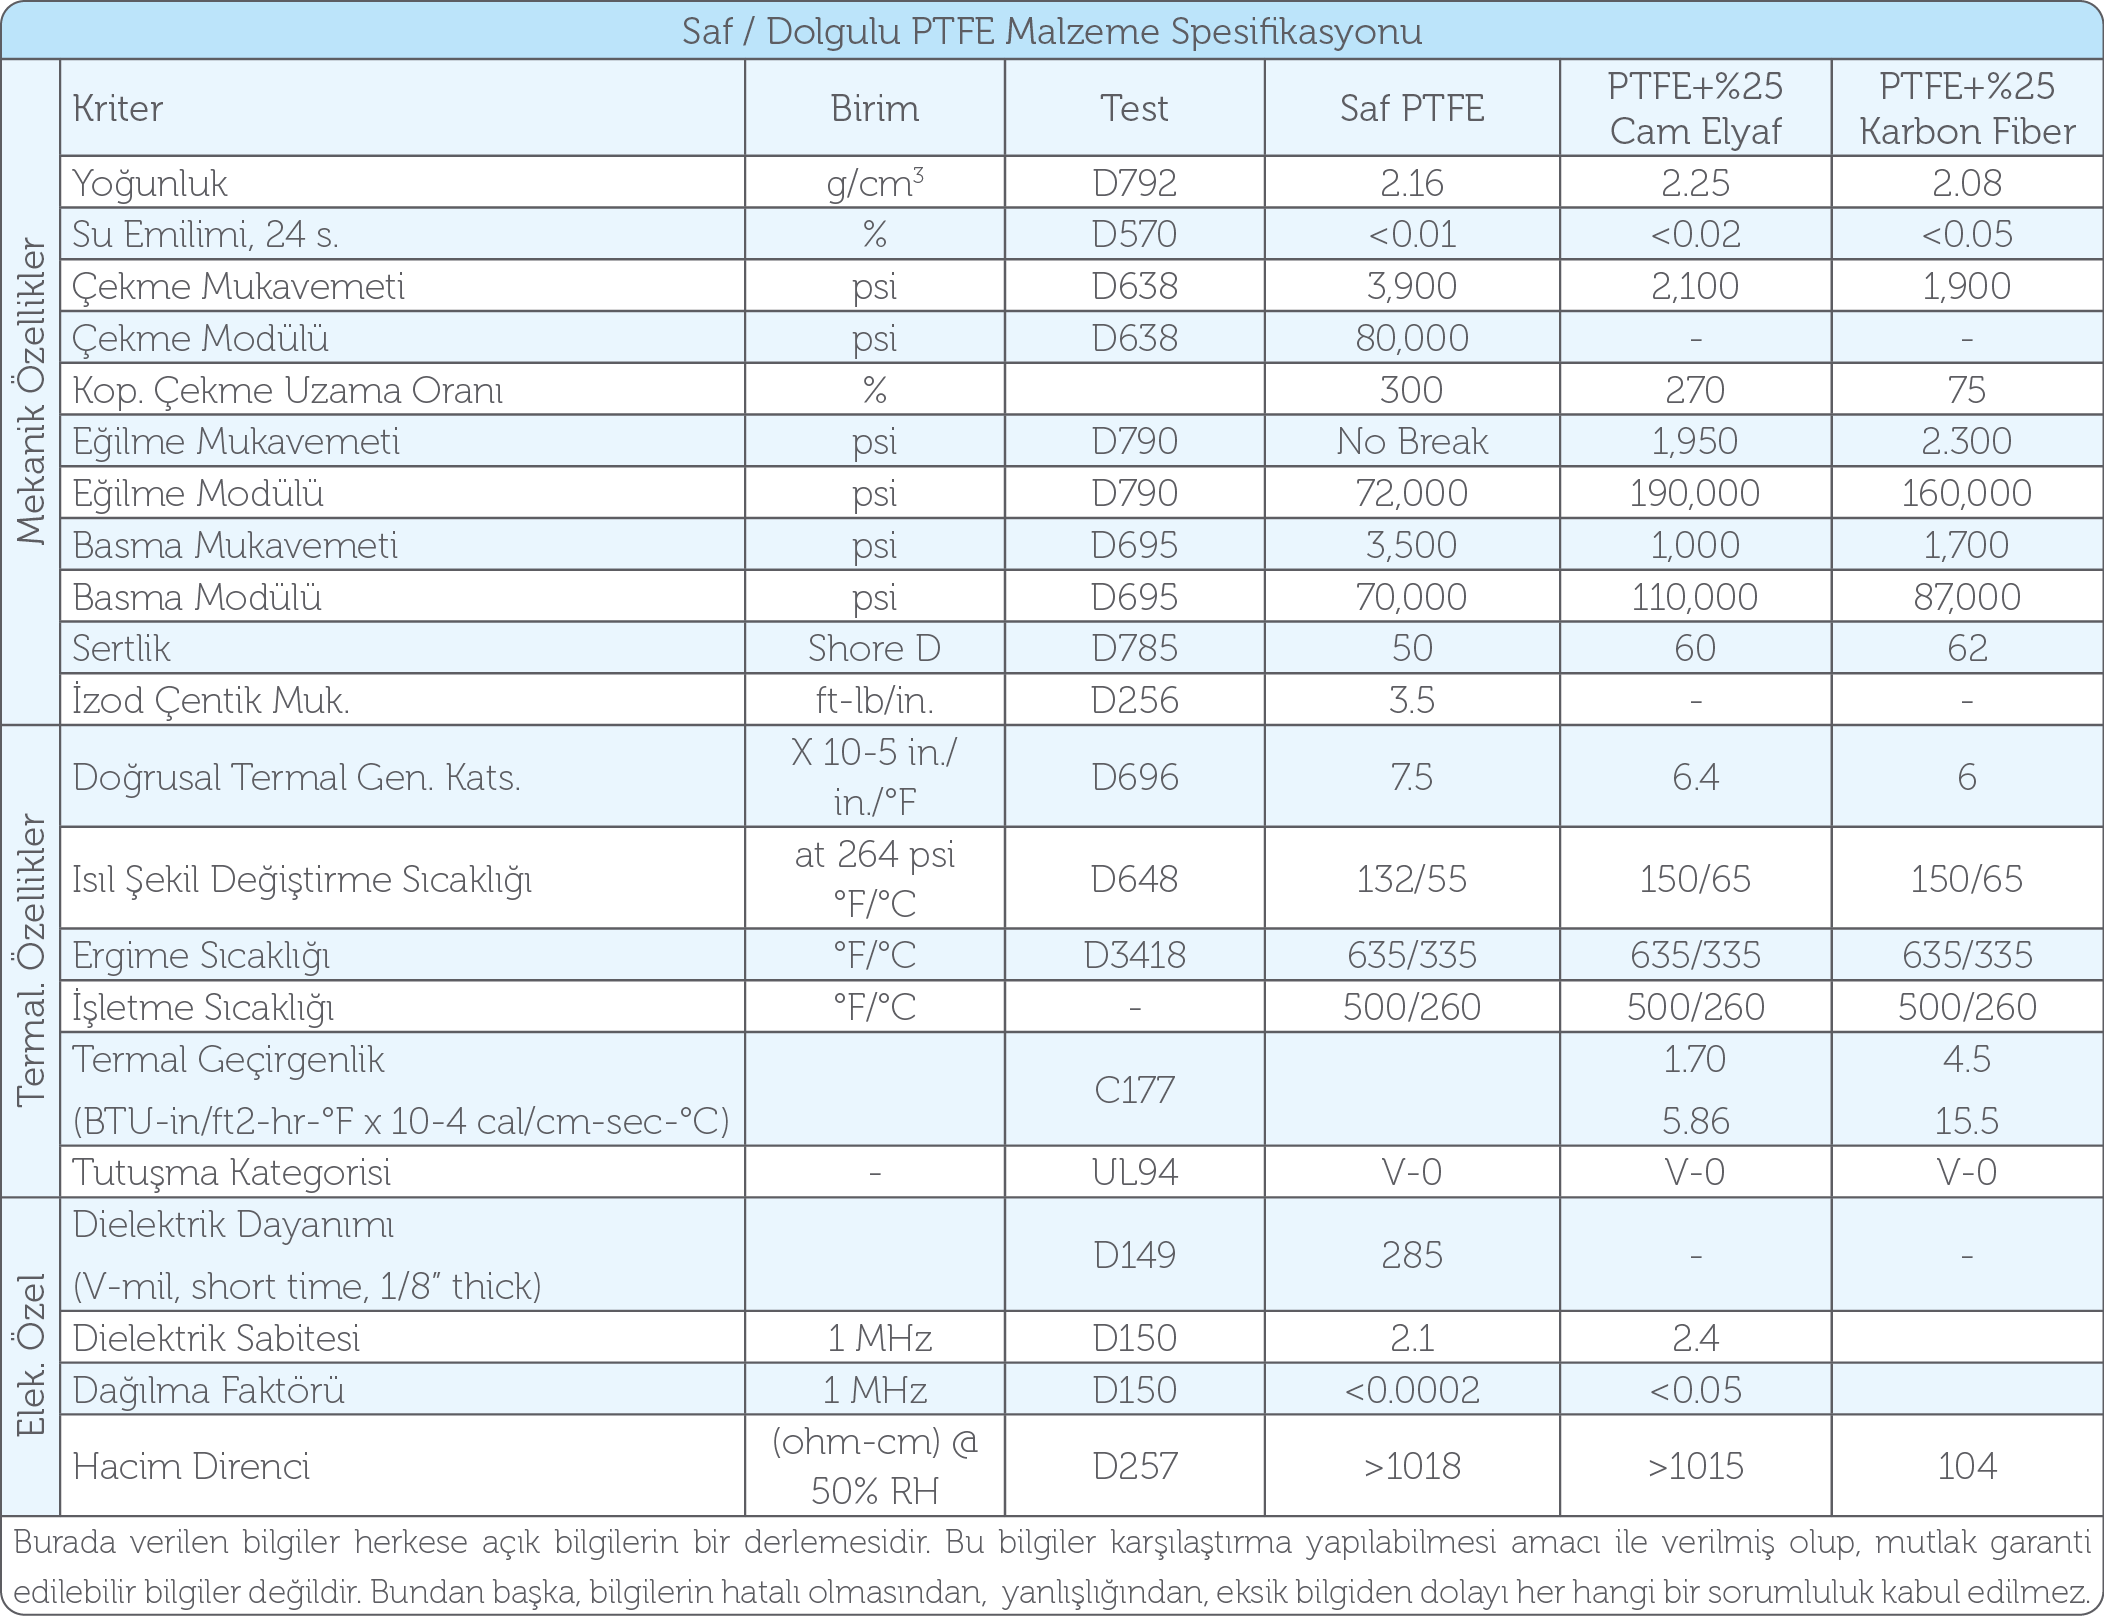This screenshot has width=2104, height=1616.
Task: Click the 'Hacim Direnci' row label
Action: click(x=191, y=1466)
